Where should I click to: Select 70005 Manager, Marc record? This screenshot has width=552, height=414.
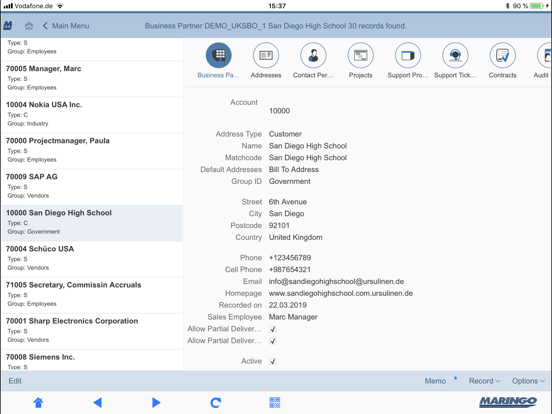(x=92, y=79)
